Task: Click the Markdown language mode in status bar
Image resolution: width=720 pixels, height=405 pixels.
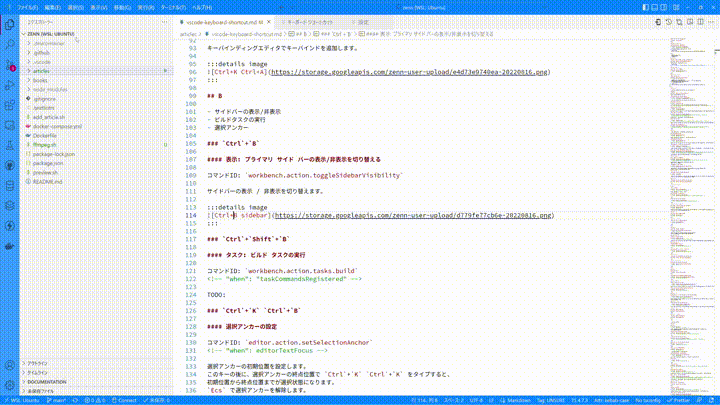Action: 515,400
